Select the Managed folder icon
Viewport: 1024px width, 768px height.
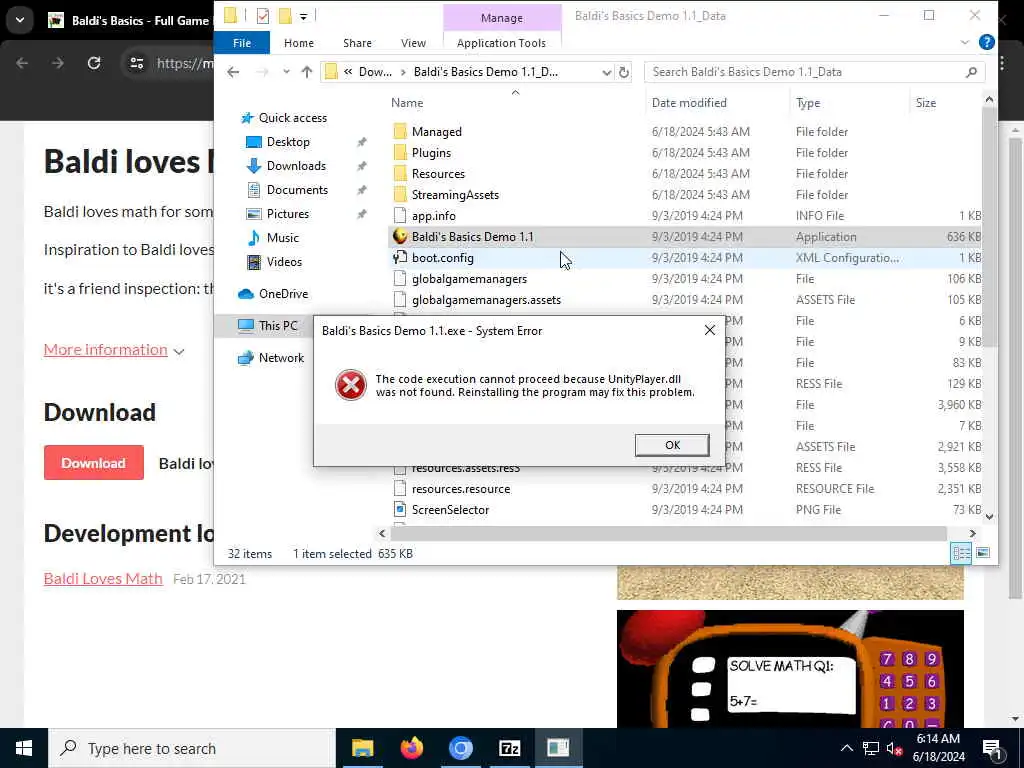(x=400, y=132)
